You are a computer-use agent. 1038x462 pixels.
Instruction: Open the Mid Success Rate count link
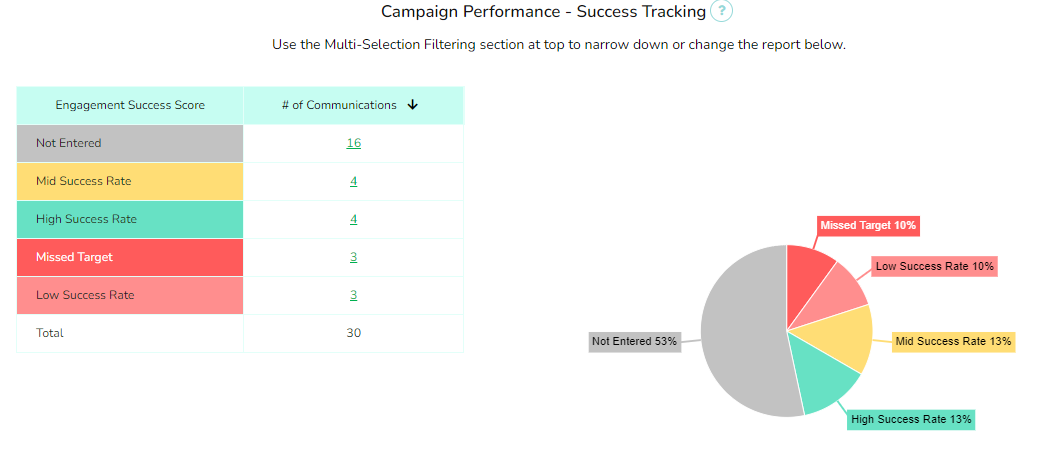(354, 181)
